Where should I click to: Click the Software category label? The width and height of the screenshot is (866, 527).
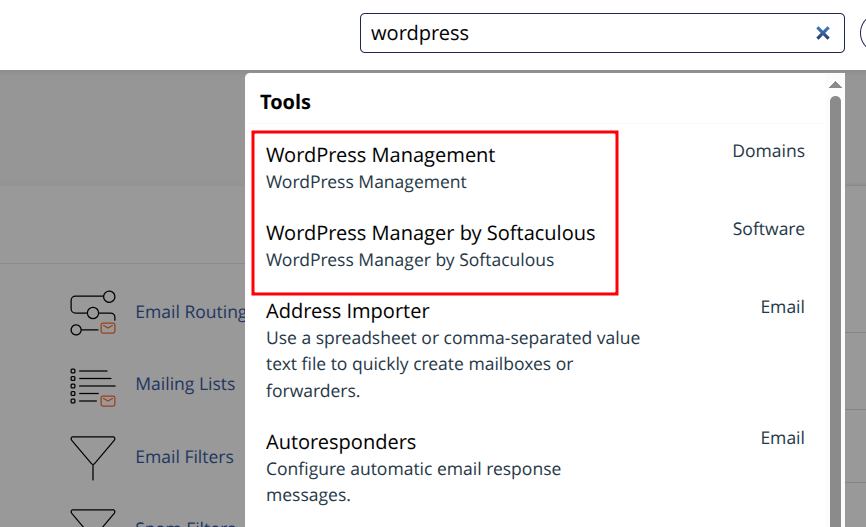768,229
